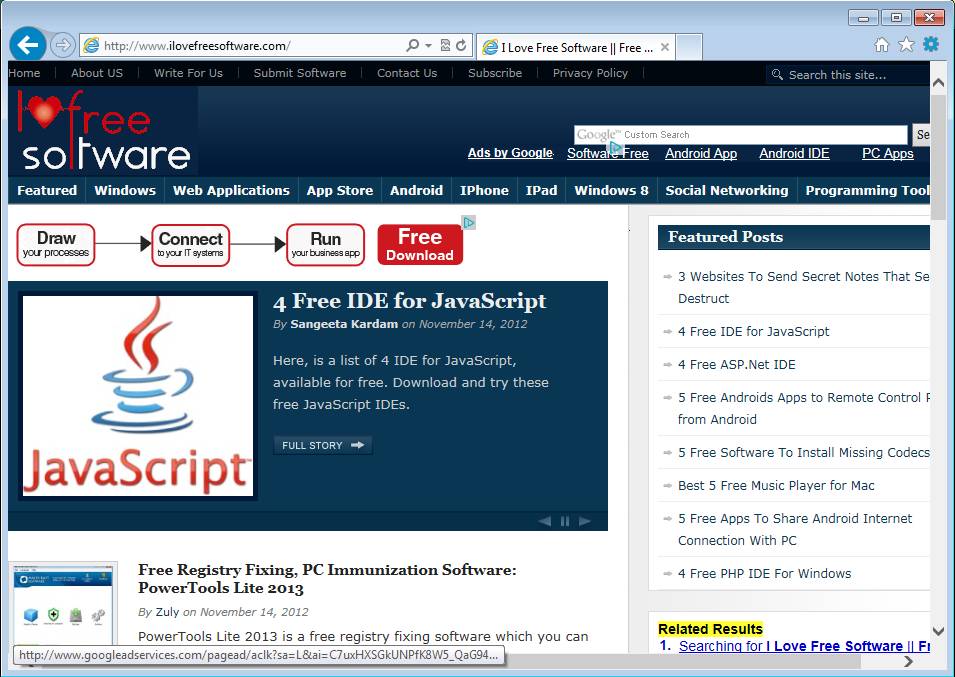Select the Featured category
The width and height of the screenshot is (955, 677).
(47, 191)
